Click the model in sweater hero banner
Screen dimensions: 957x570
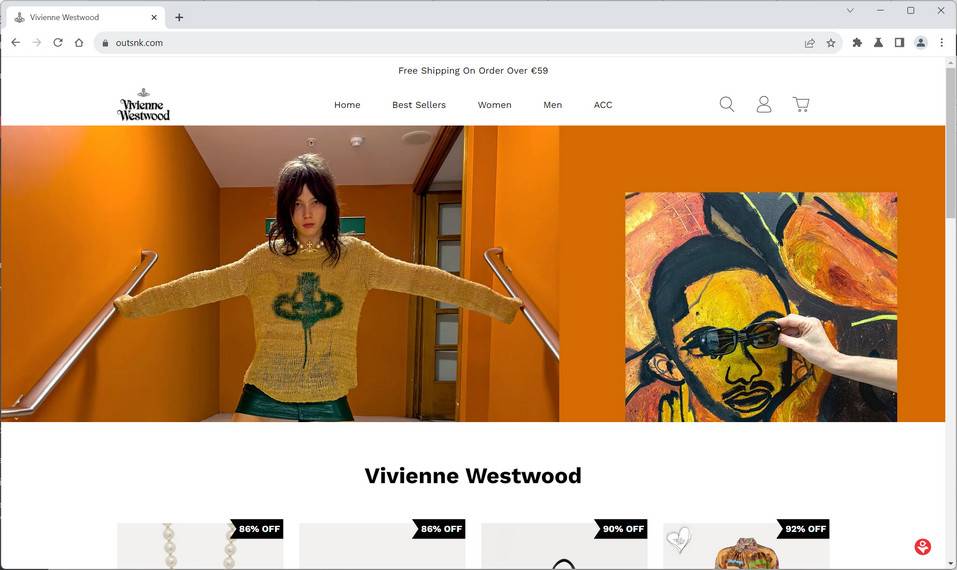click(280, 273)
